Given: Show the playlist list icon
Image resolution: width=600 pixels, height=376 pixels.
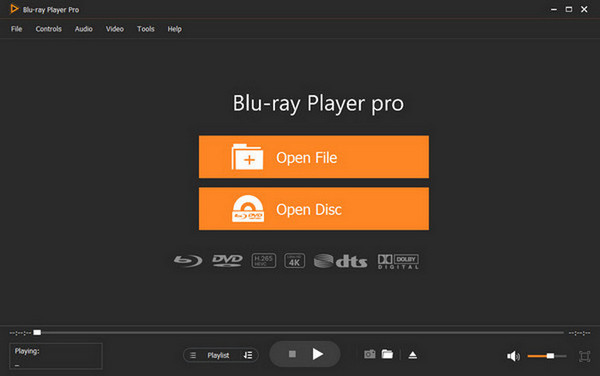Looking at the screenshot, I should (x=193, y=355).
